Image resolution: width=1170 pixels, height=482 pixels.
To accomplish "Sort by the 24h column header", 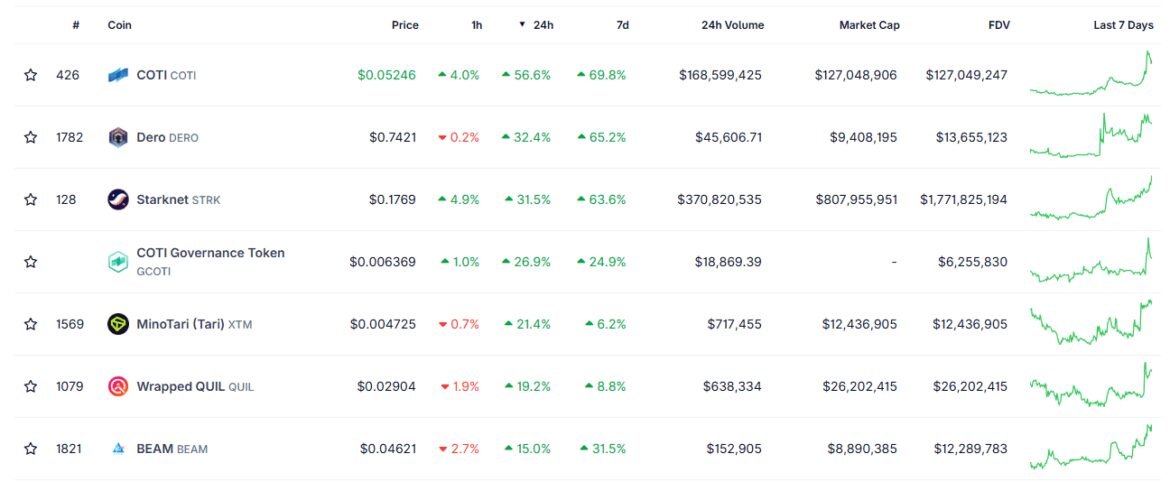I will 540,25.
